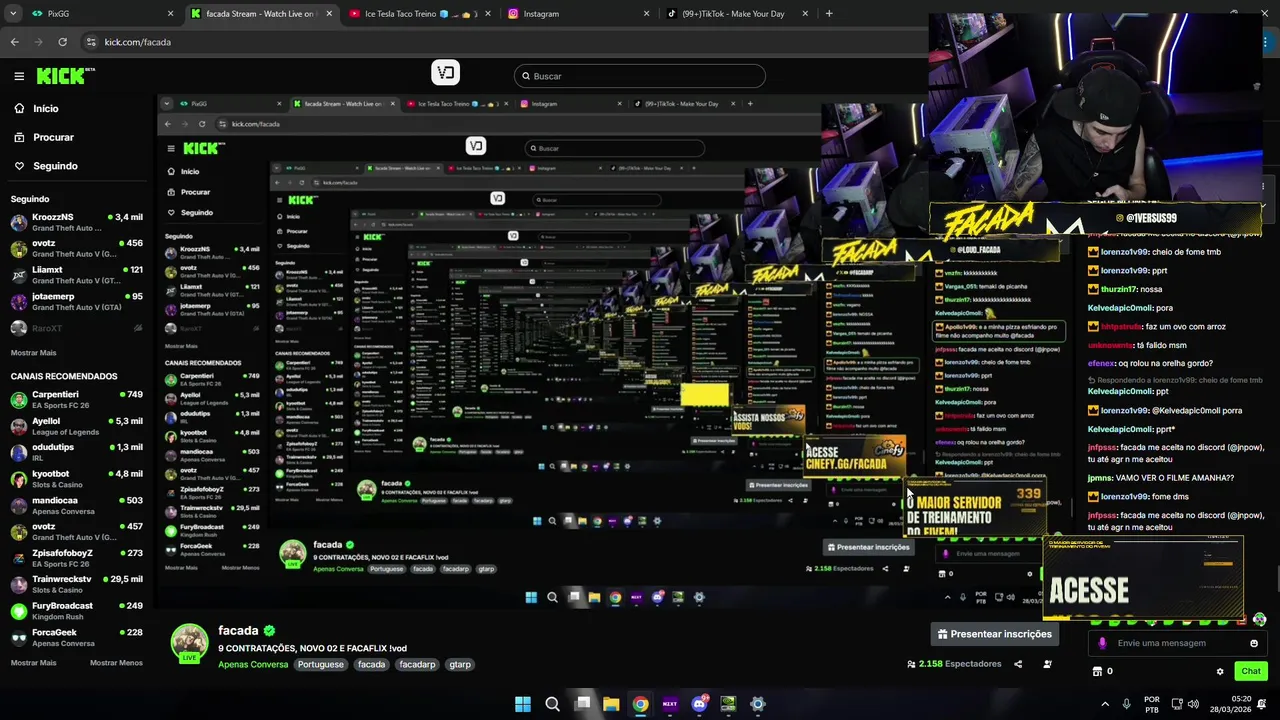The image size is (1280, 720).
Task: Click green emote avatar above chat input
Action: click(1259, 620)
